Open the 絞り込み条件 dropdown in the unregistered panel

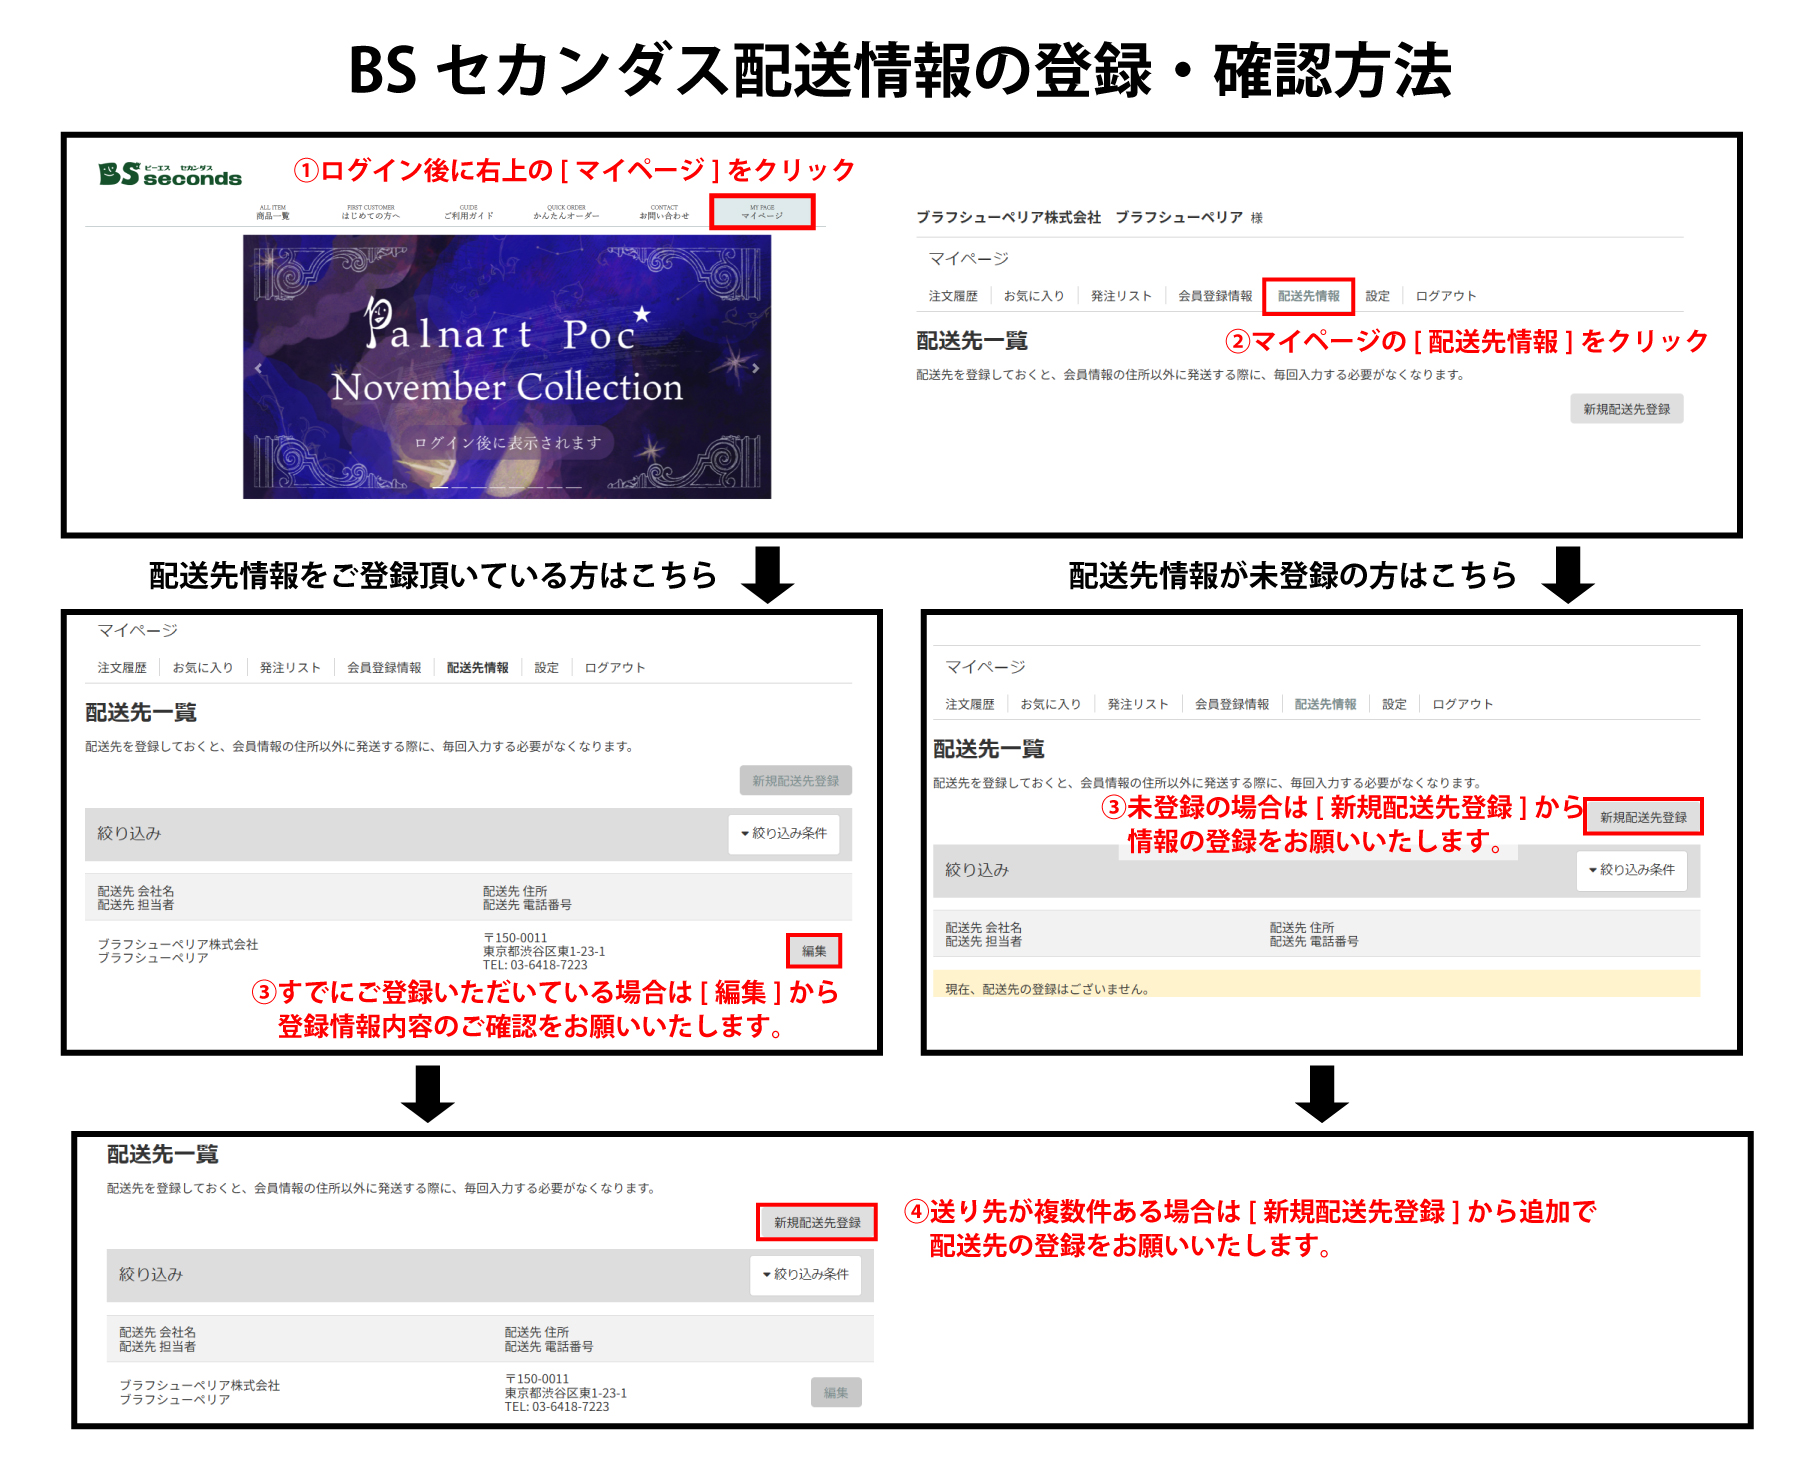pos(1632,870)
